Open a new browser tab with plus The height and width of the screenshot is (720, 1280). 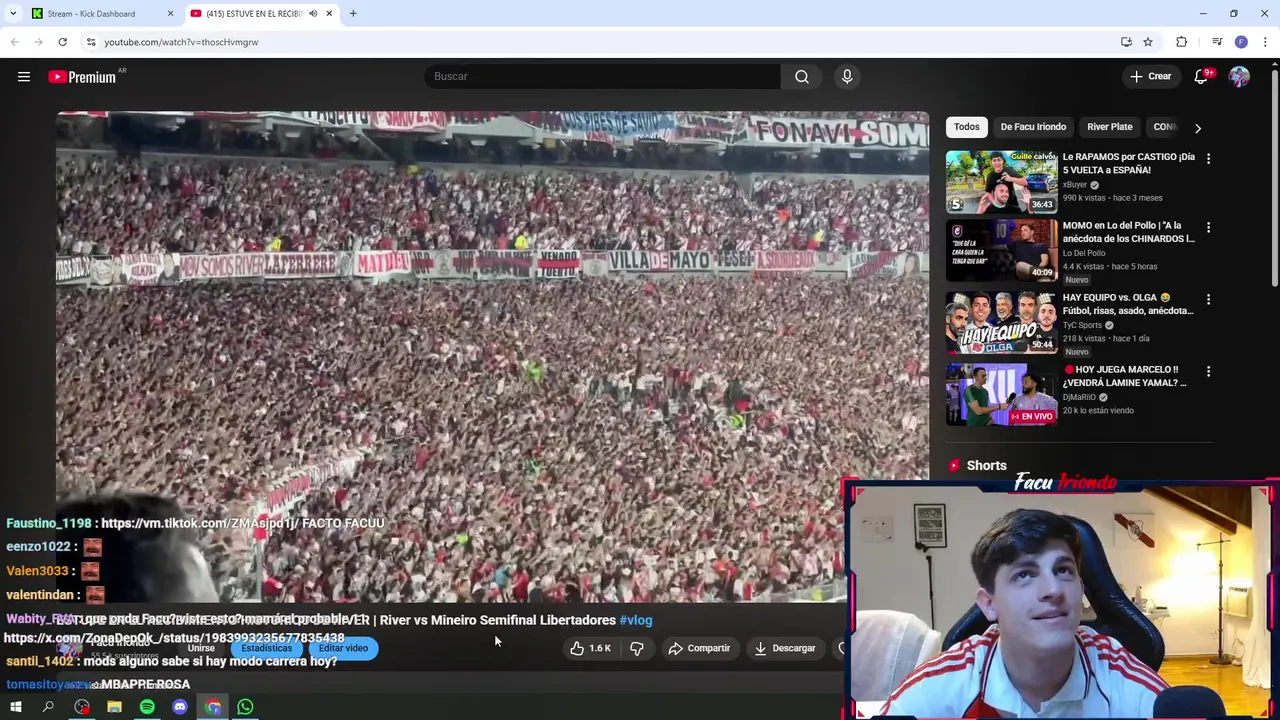(353, 14)
